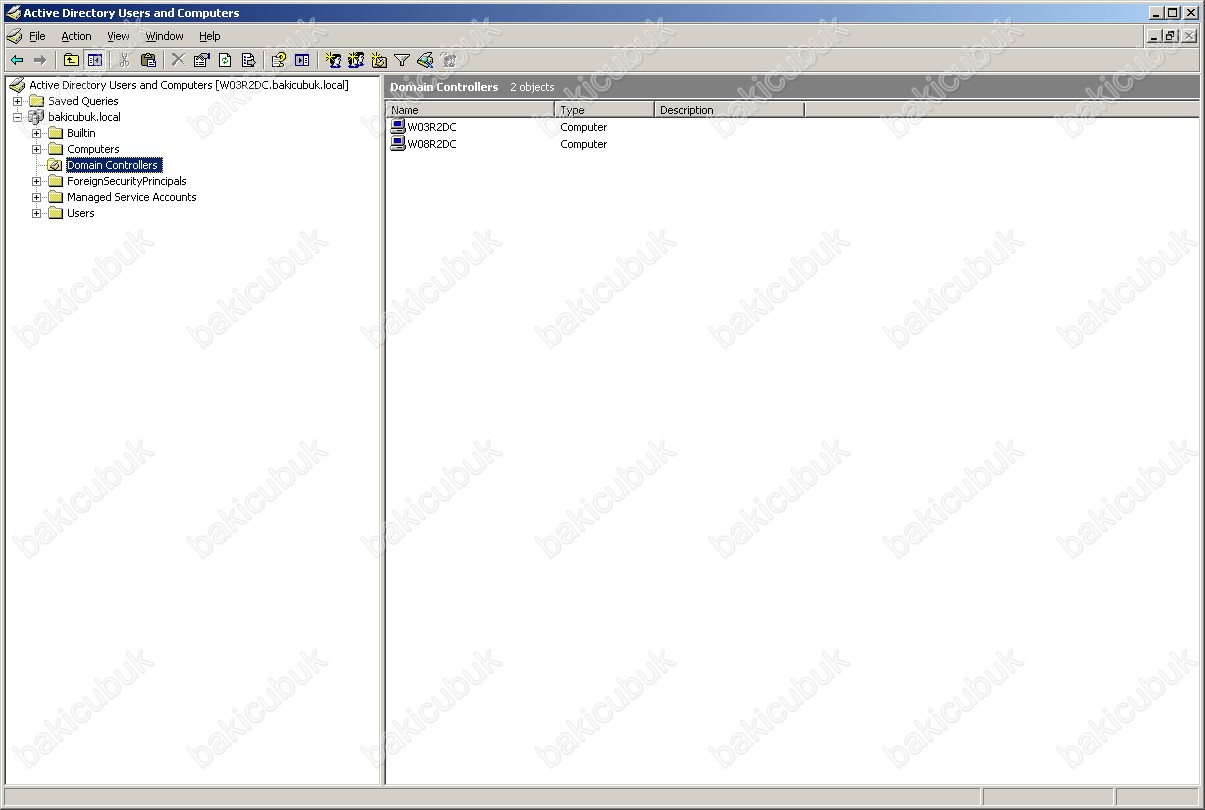Click the Users folder icon in tree
Image resolution: width=1205 pixels, height=810 pixels.
tap(56, 213)
